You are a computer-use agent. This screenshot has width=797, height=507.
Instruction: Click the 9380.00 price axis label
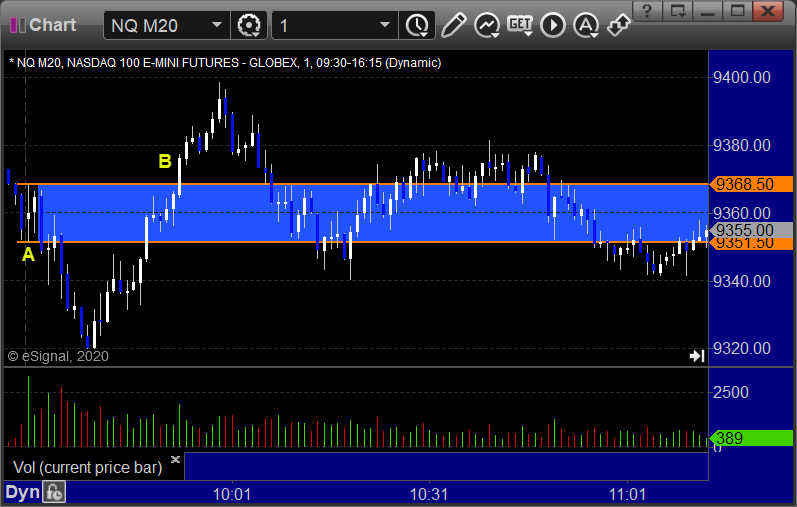[742, 145]
